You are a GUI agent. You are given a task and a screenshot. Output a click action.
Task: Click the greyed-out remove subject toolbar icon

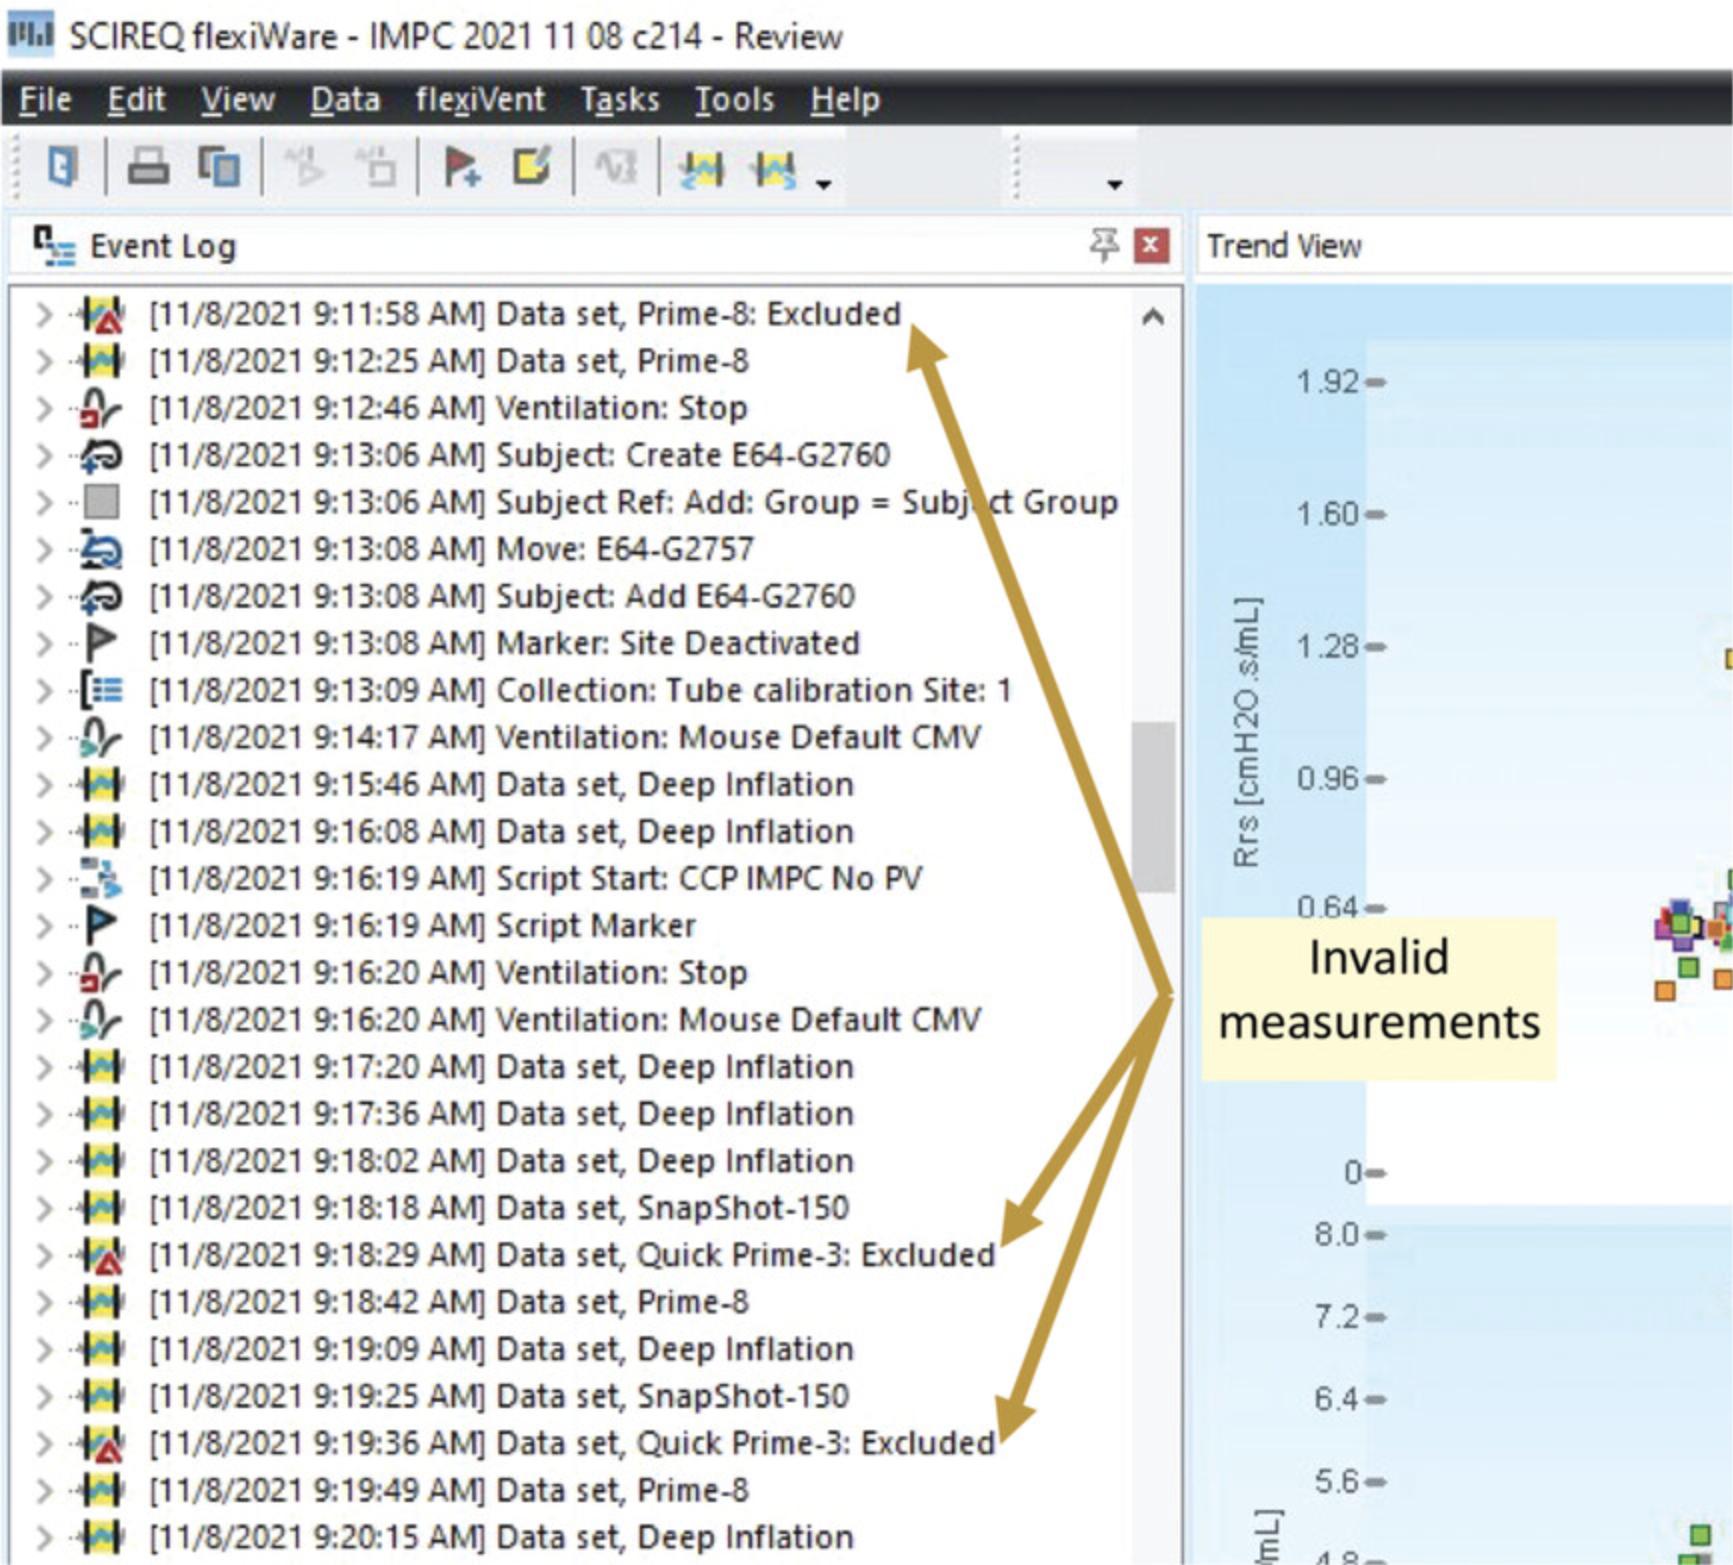coord(377,166)
